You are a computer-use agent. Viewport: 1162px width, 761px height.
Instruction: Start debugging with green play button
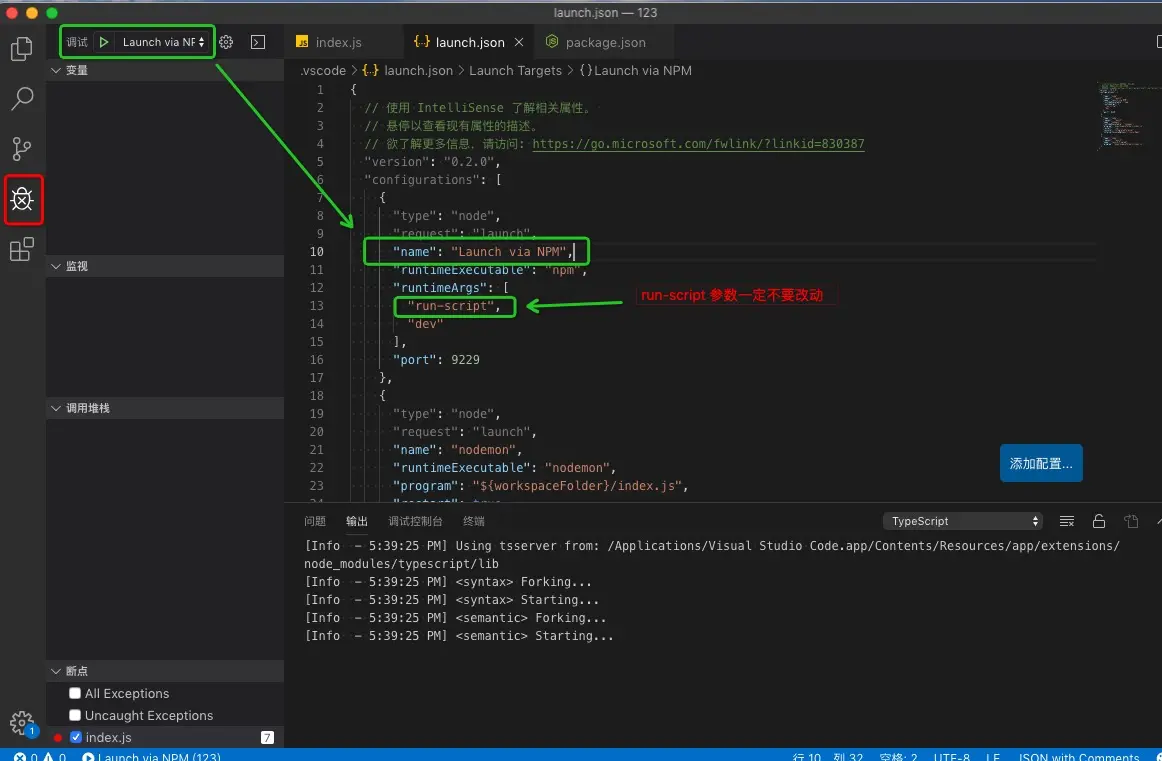[104, 42]
